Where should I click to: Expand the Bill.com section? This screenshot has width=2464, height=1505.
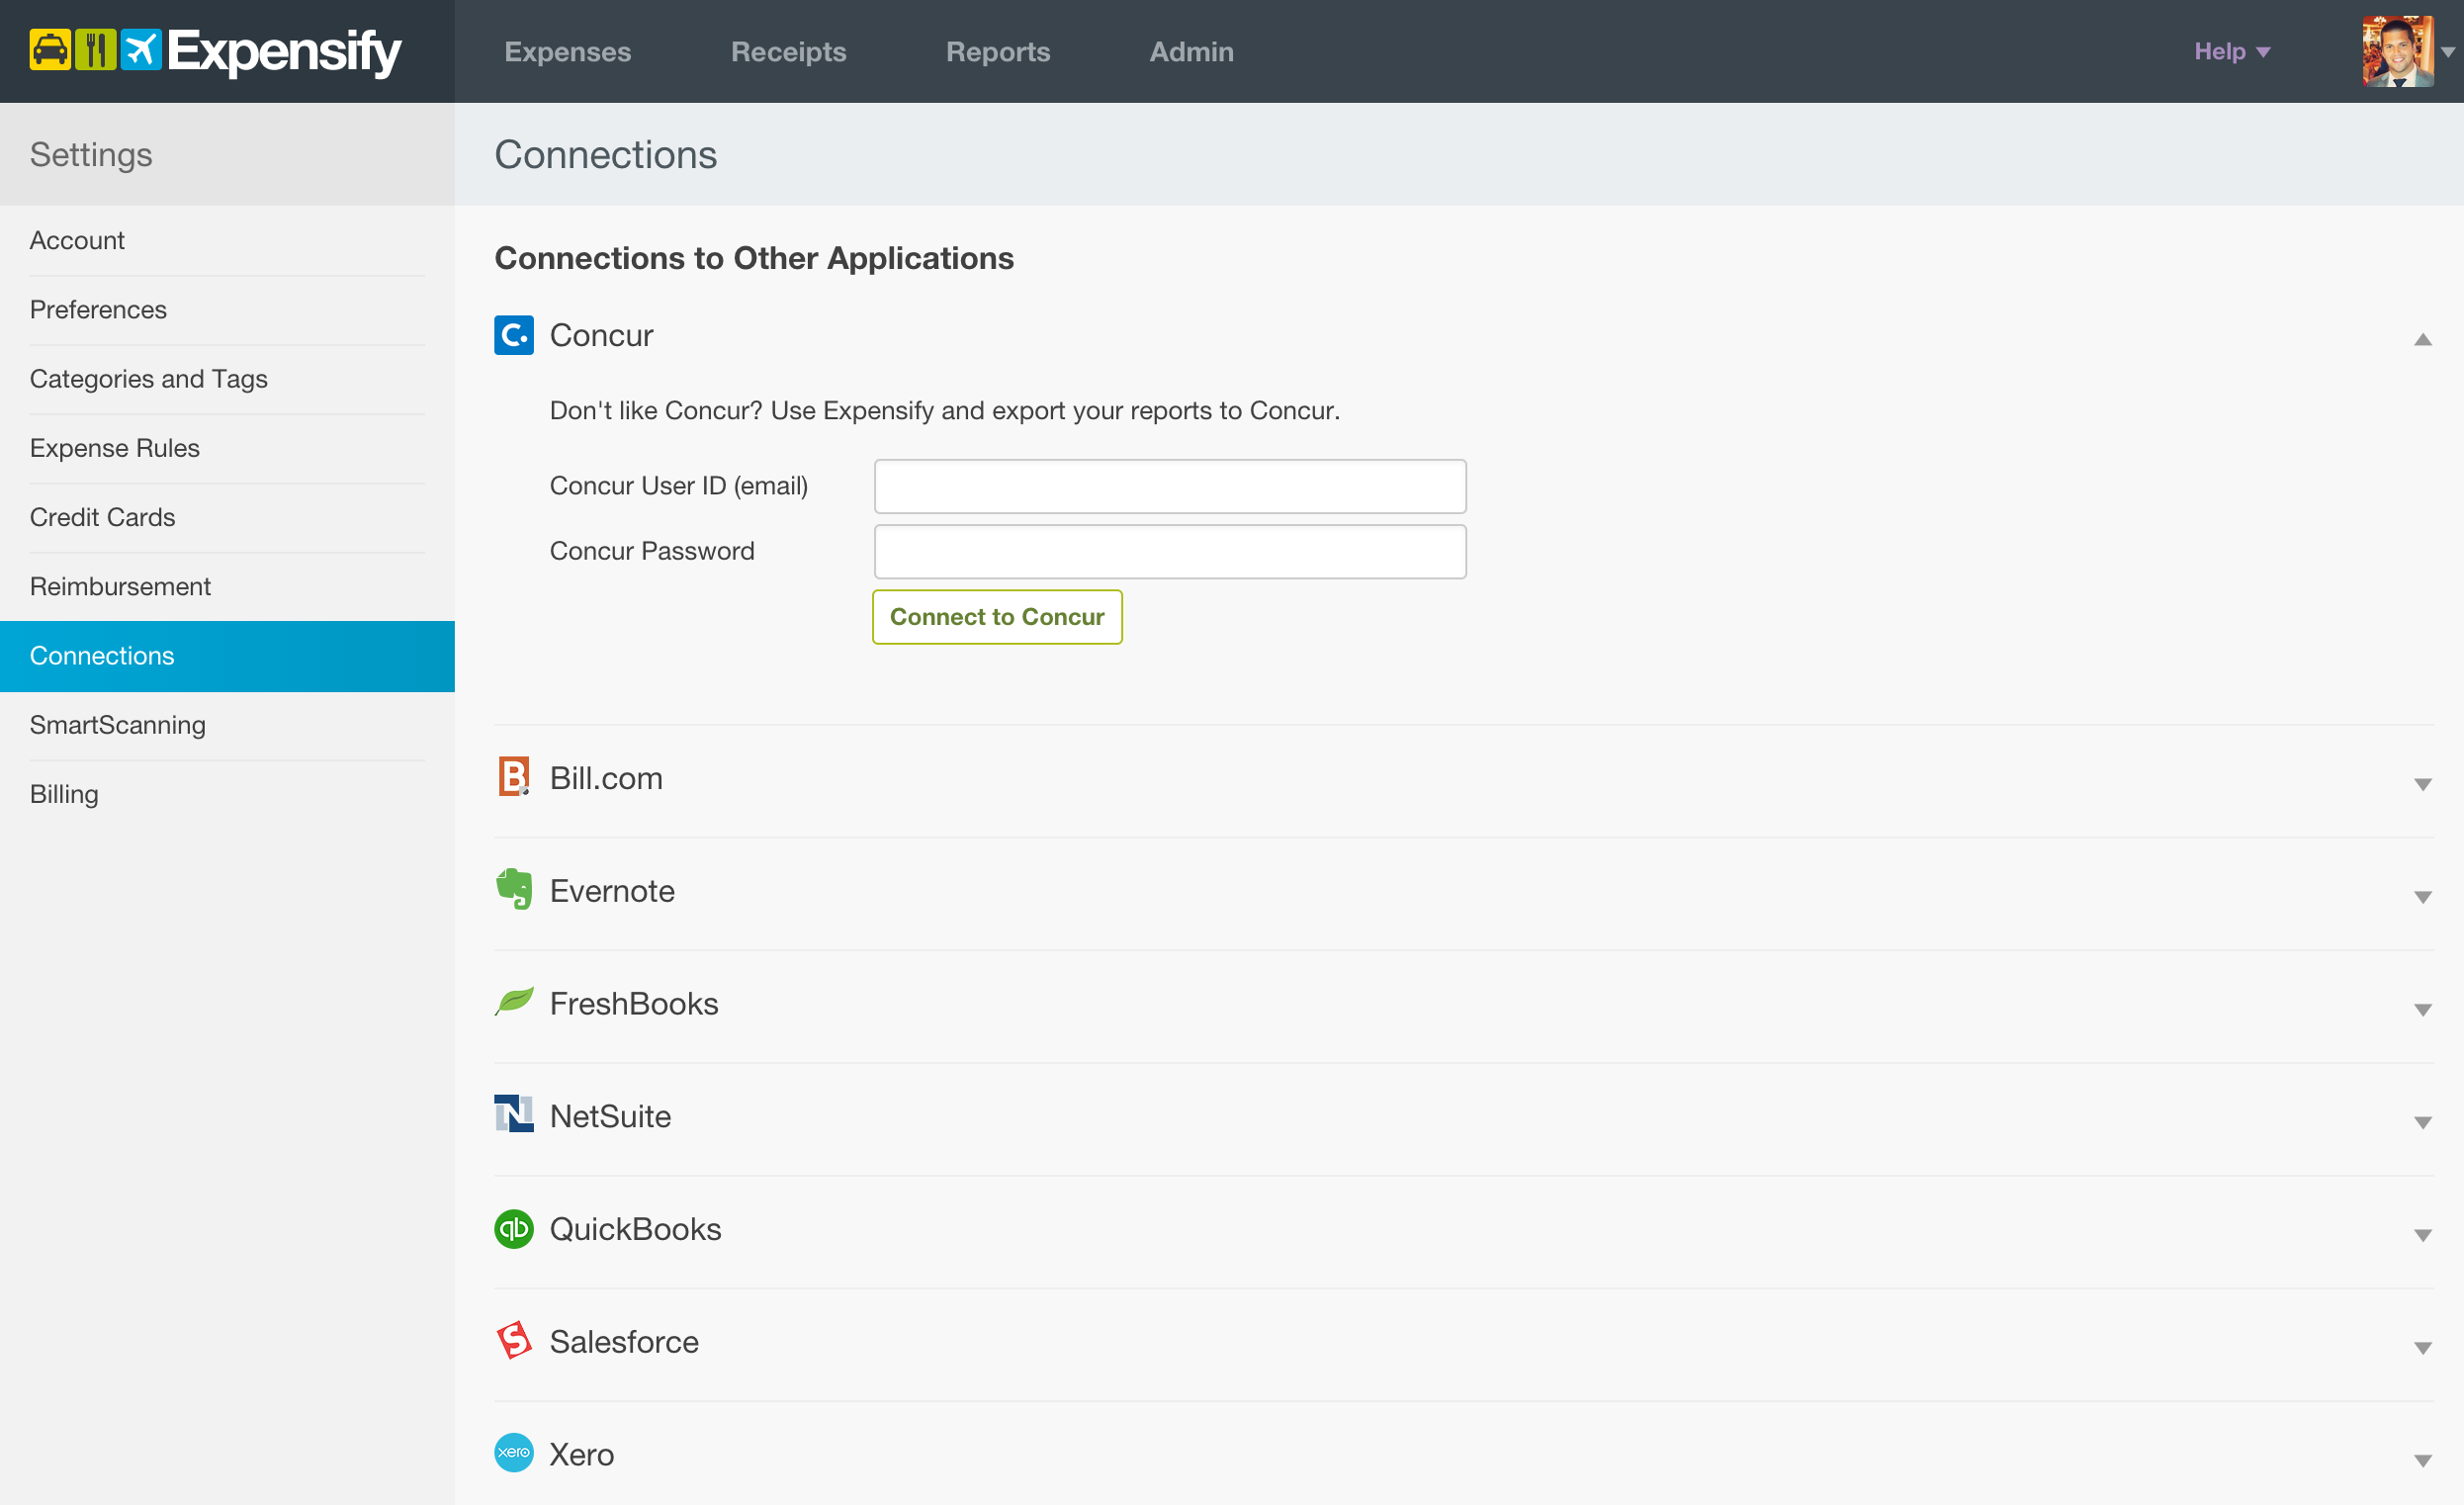(2421, 783)
